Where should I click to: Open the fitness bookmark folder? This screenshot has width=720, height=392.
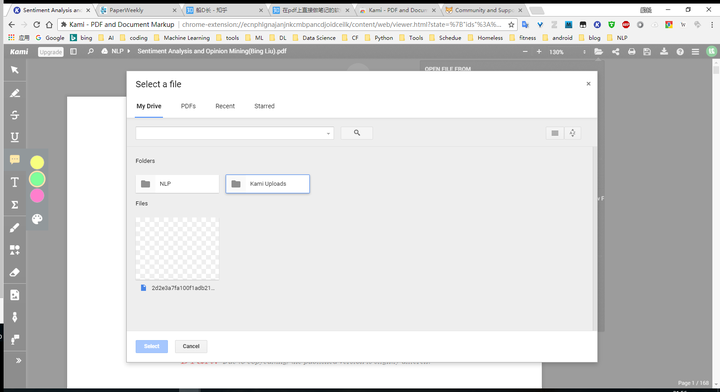pyautogui.click(x=523, y=38)
